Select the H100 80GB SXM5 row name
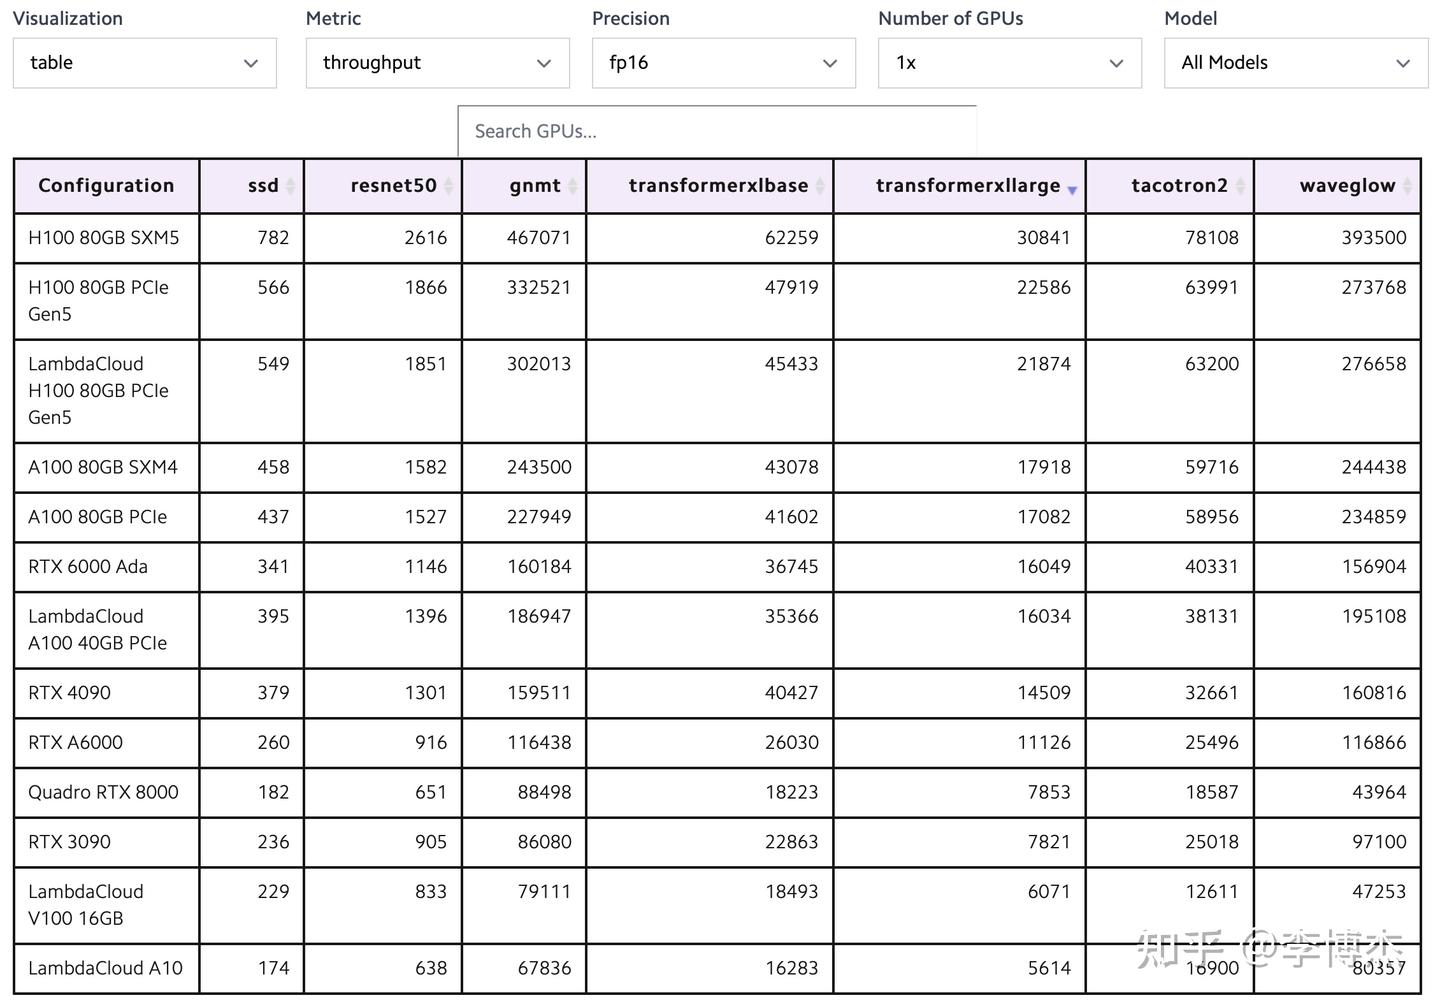Image resolution: width=1440 pixels, height=1007 pixels. tap(104, 238)
